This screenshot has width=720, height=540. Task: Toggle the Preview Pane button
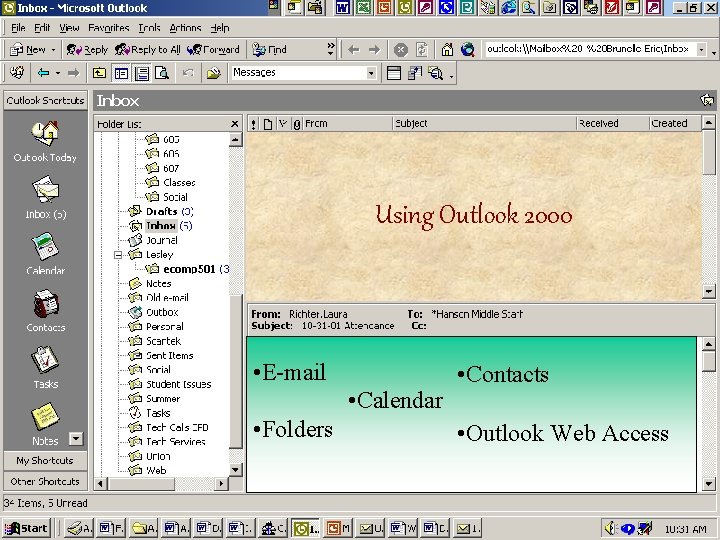(142, 73)
